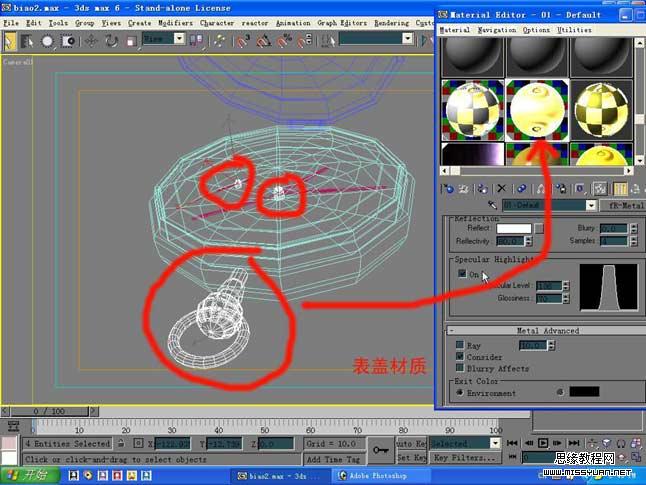
Task: Enable Blurry Affects checkbox
Action: [460, 367]
